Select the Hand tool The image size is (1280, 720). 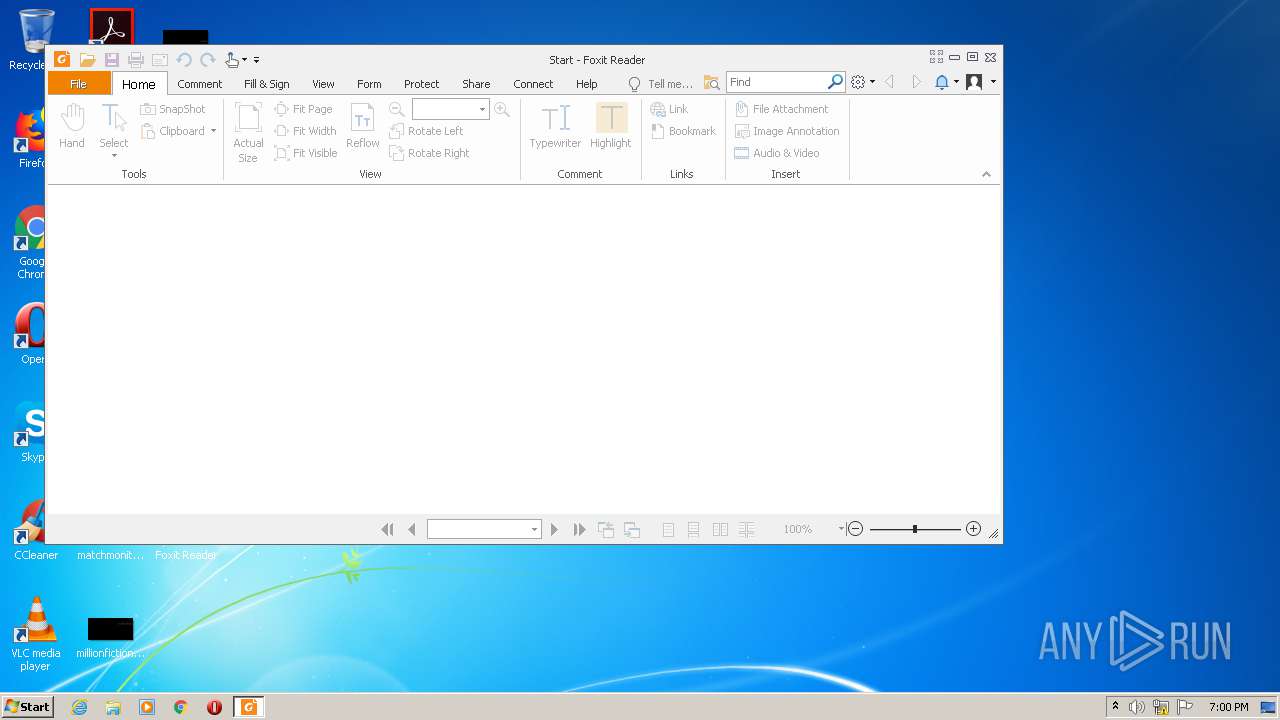[x=72, y=126]
